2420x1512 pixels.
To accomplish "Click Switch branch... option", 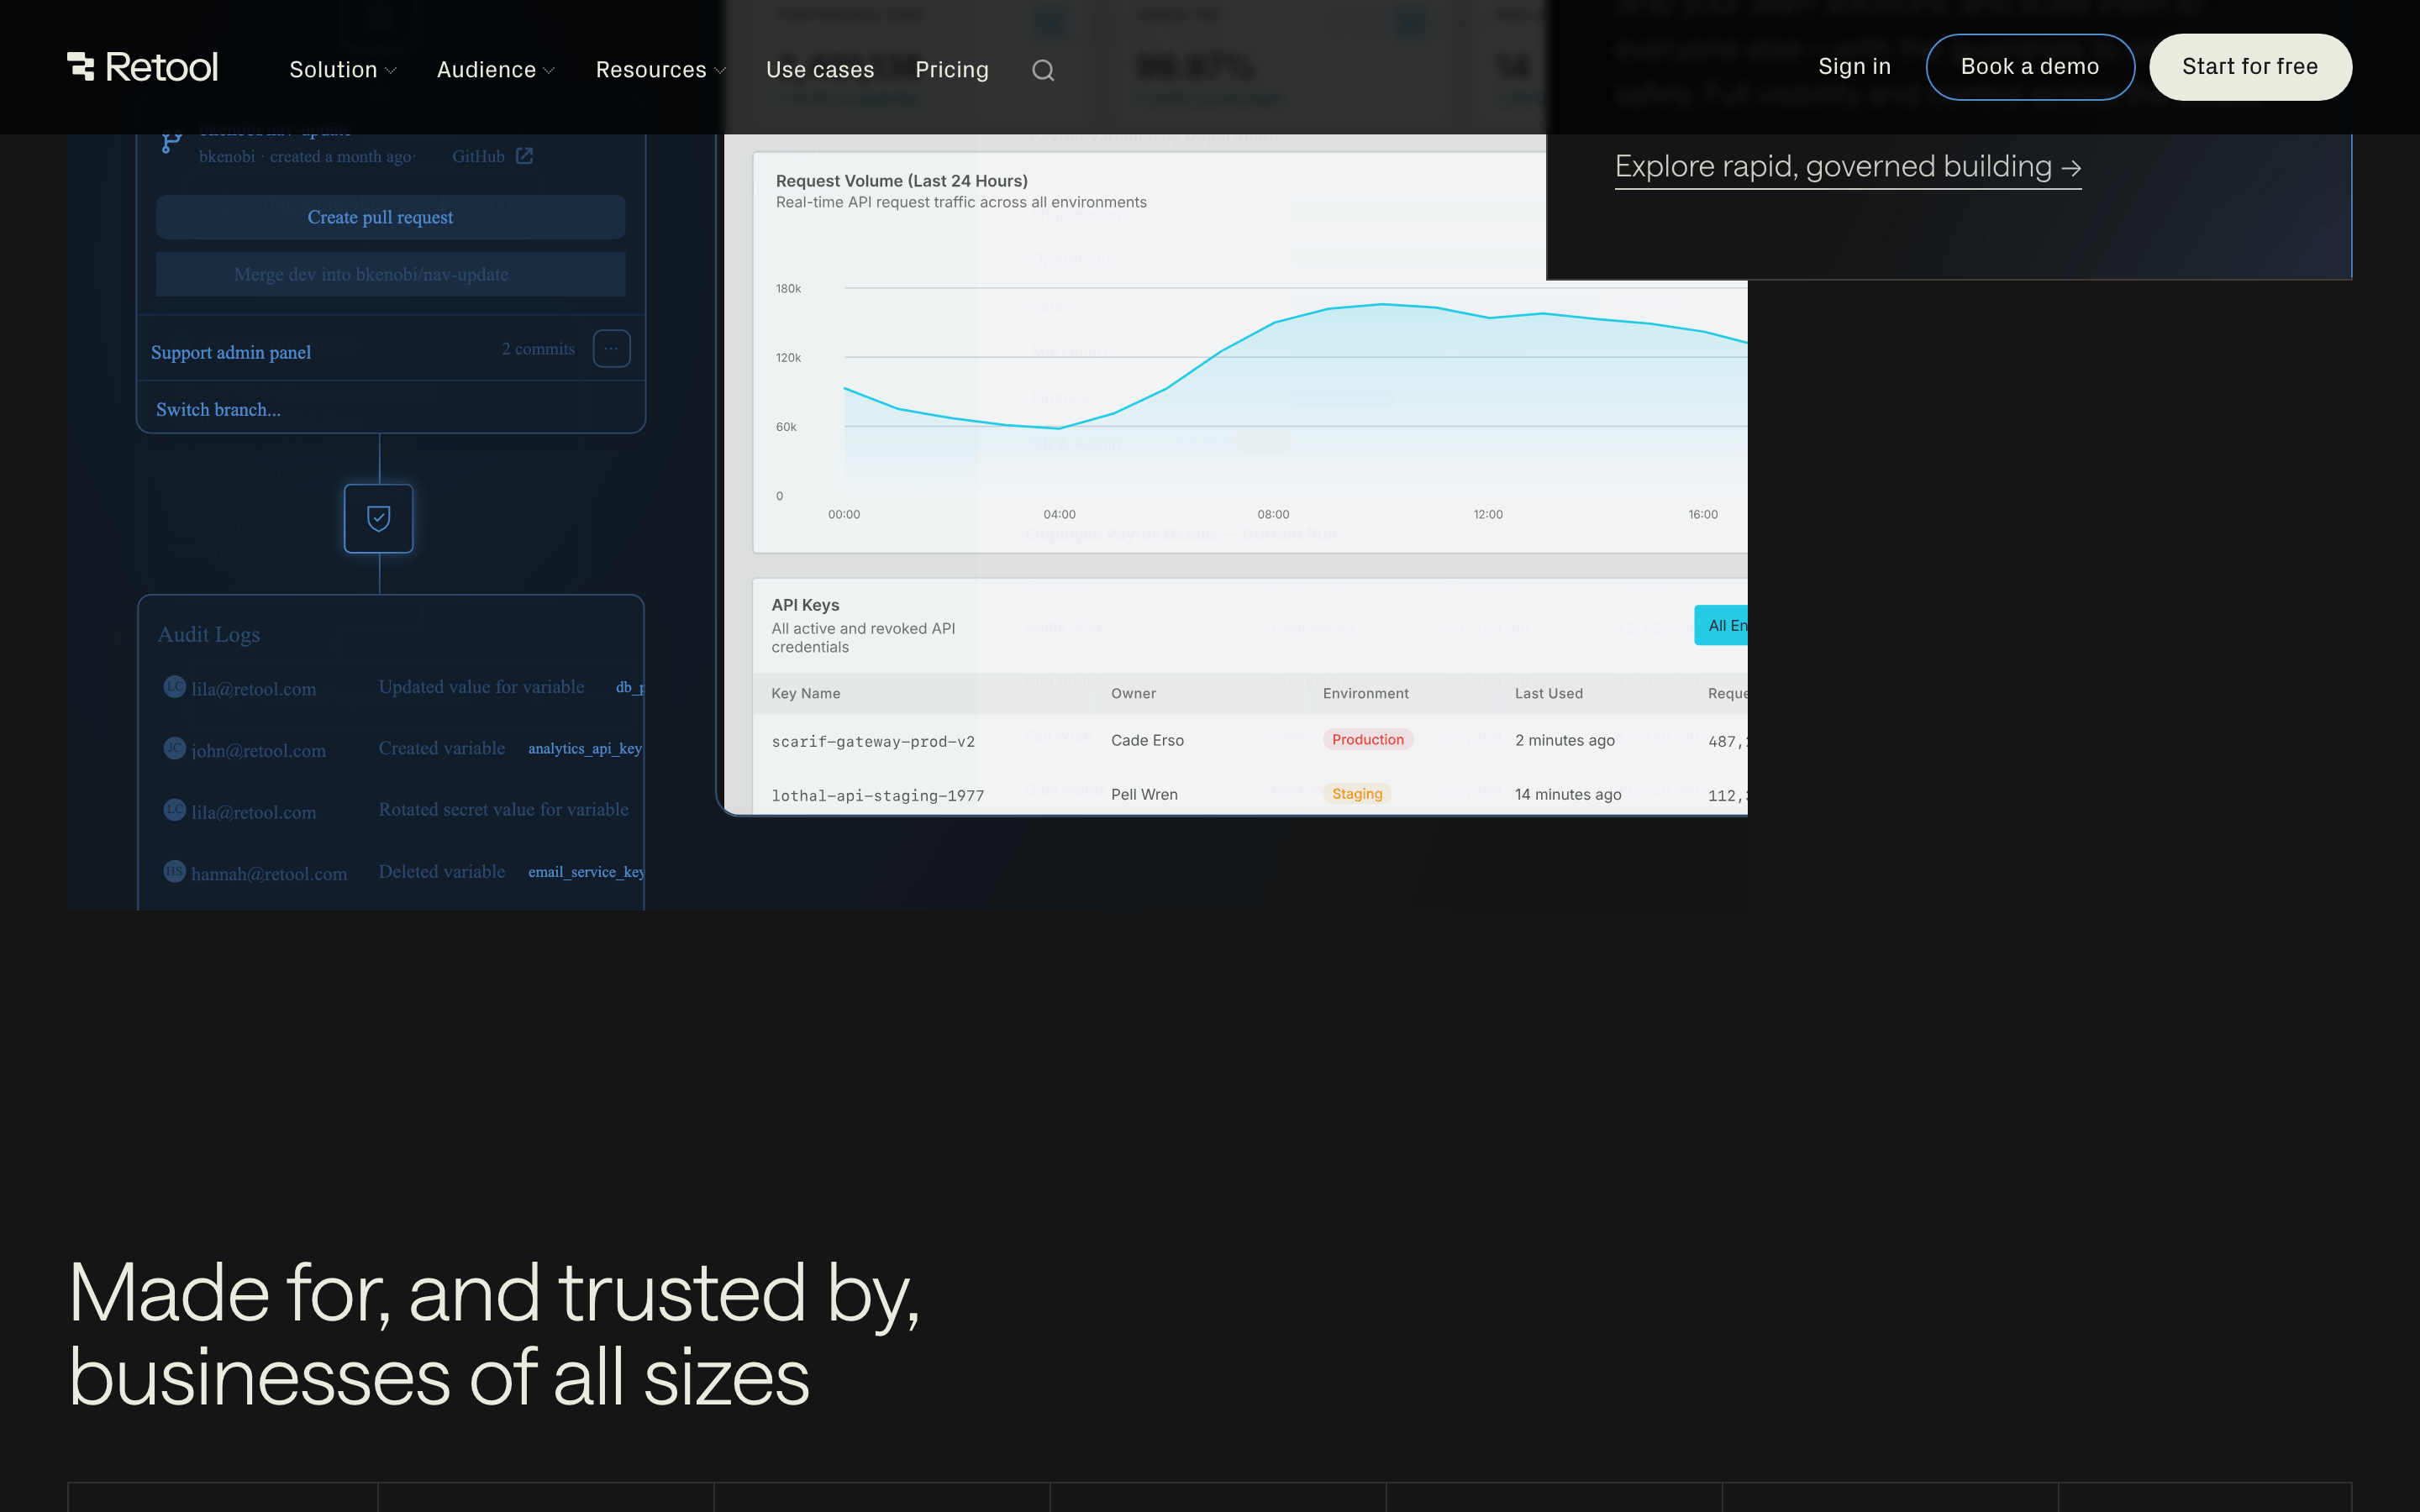I will pyautogui.click(x=218, y=410).
